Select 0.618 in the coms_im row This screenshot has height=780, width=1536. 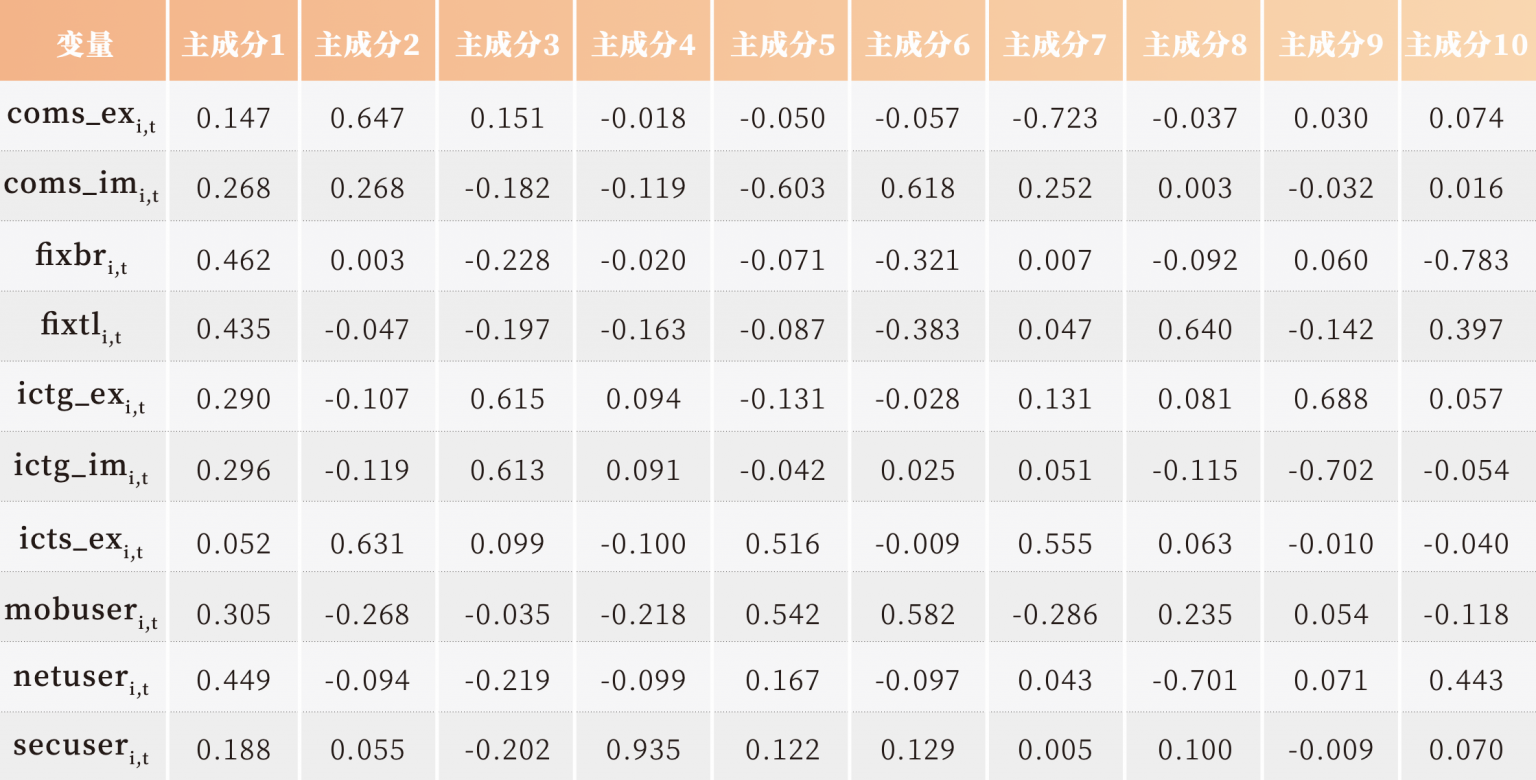tap(918, 188)
